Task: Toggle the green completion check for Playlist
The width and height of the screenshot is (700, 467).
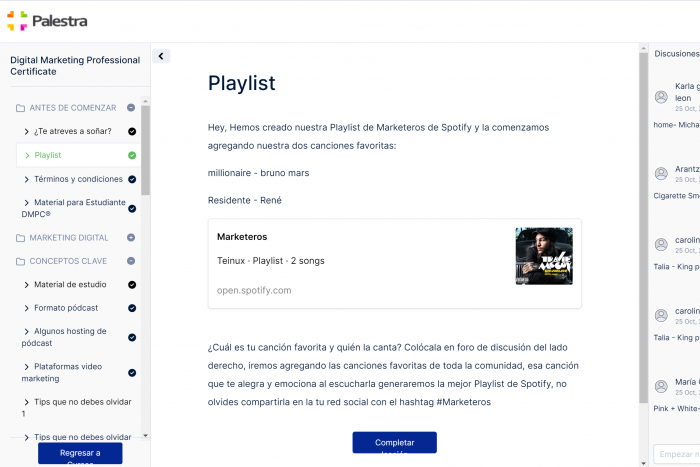Action: [132, 155]
